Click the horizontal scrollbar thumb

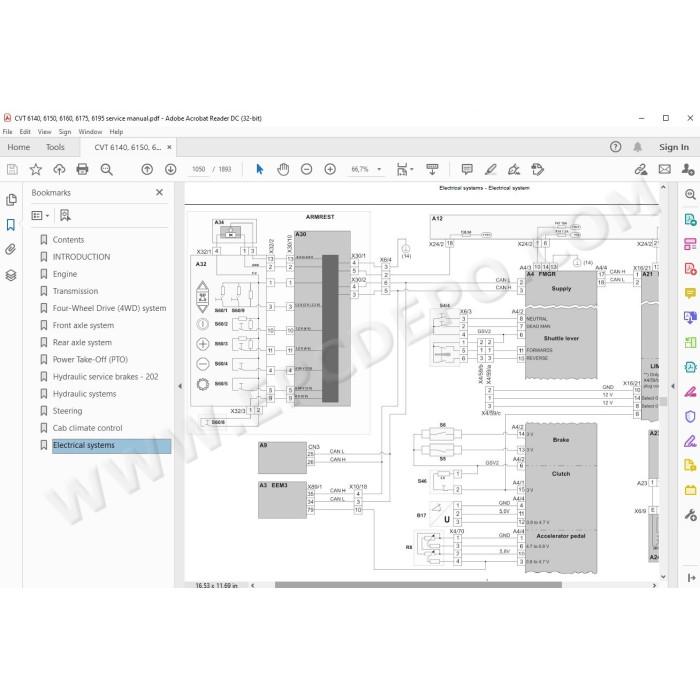click(418, 585)
